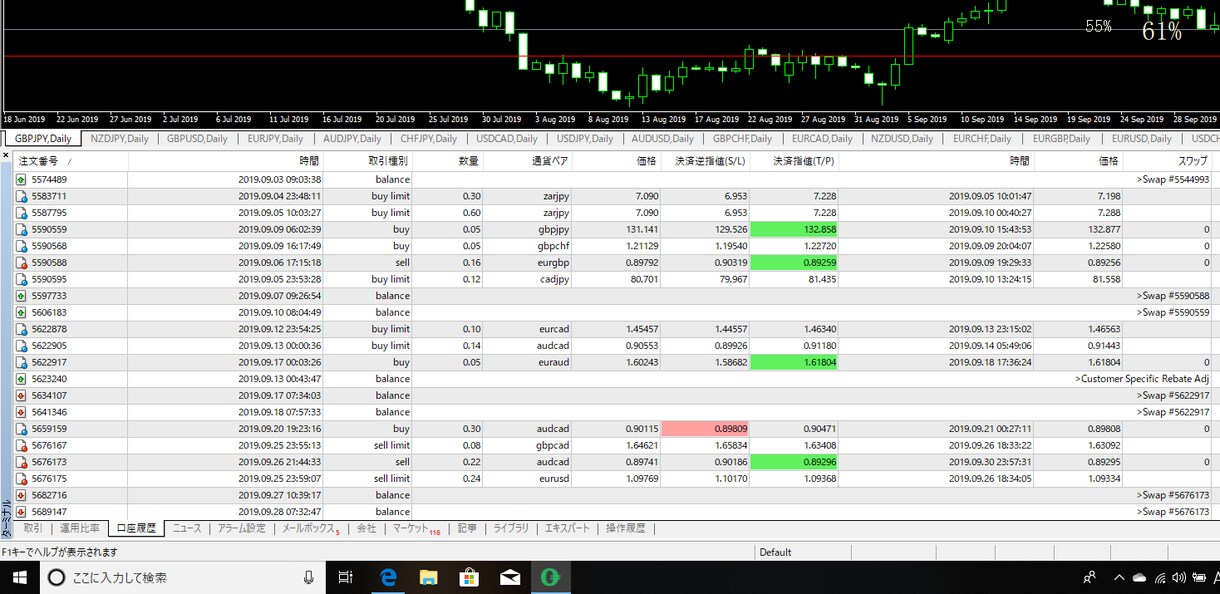This screenshot has height=594, width=1220.
Task: Launch Microsoft Edge from the taskbar
Action: click(388, 577)
